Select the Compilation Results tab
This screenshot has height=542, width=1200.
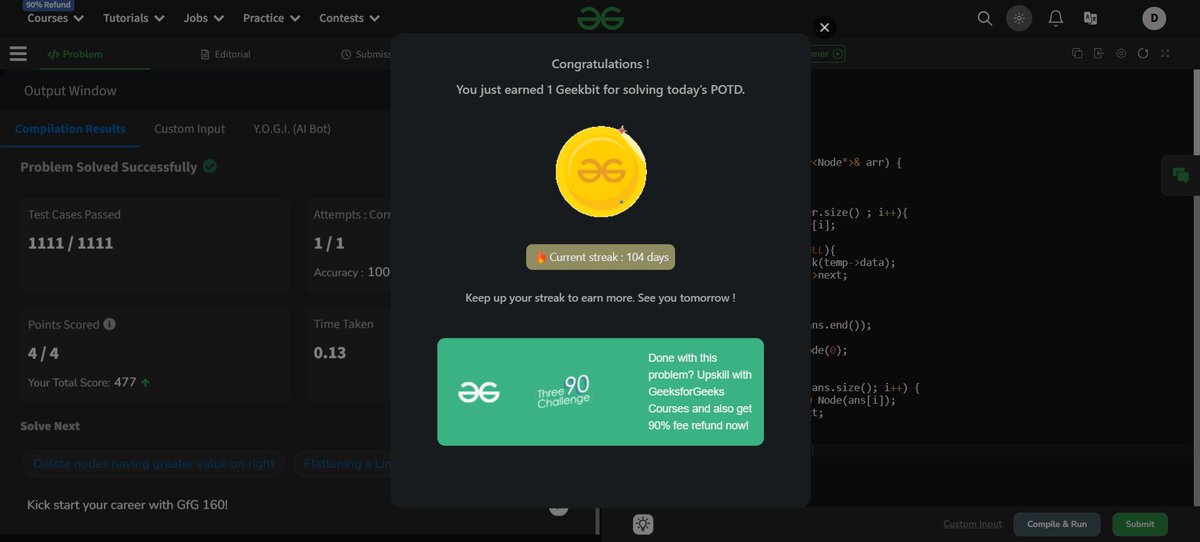71,129
